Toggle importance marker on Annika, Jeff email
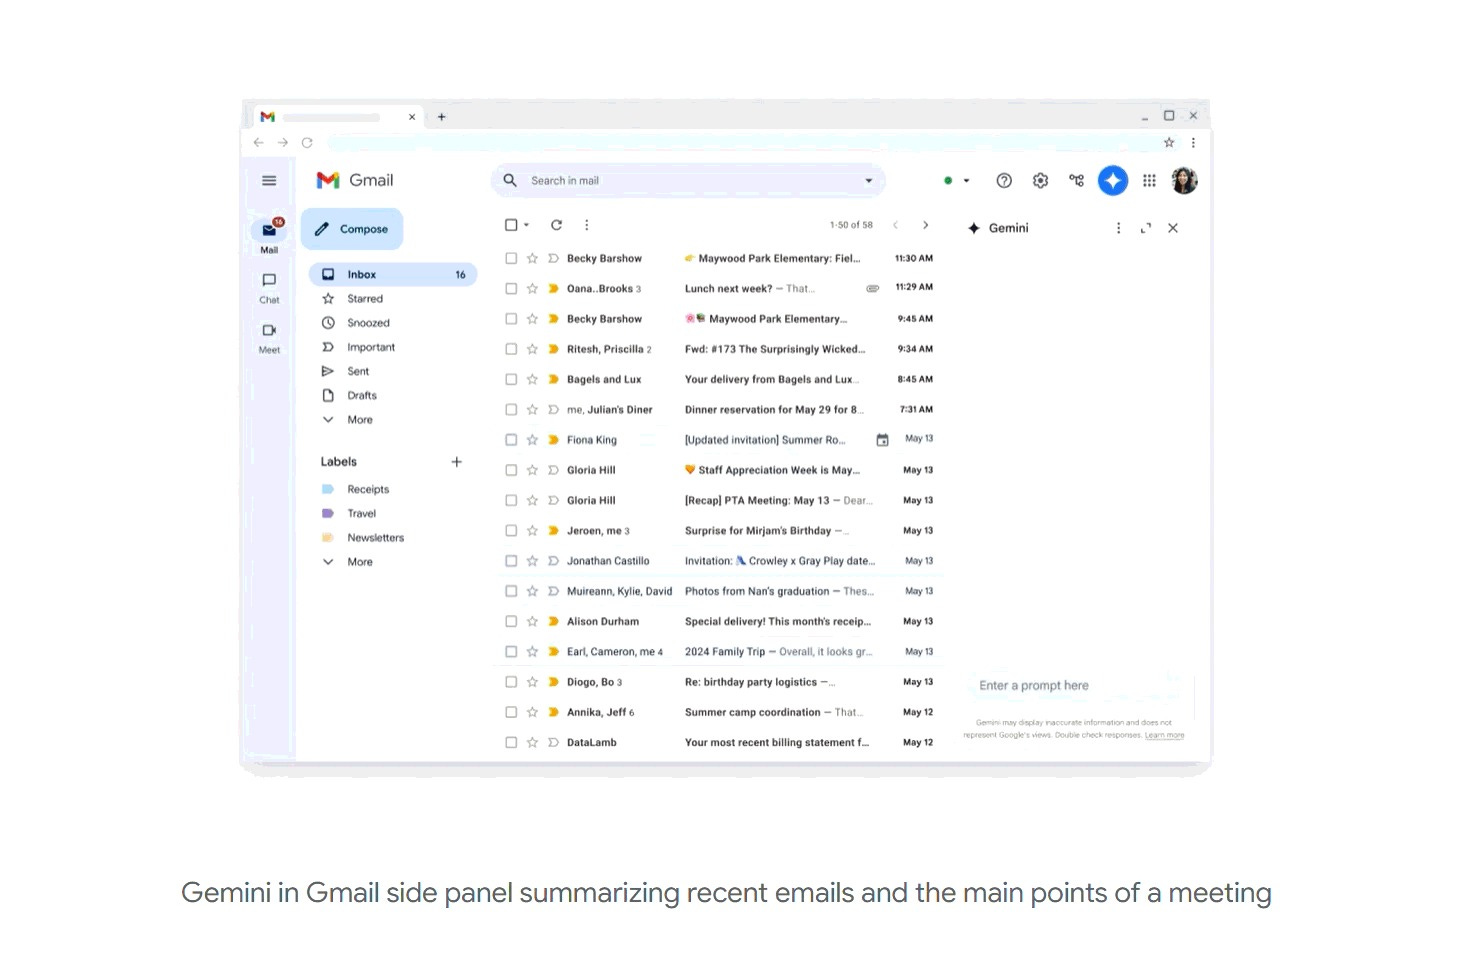Image resolution: width=1472 pixels, height=978 pixels. click(553, 712)
